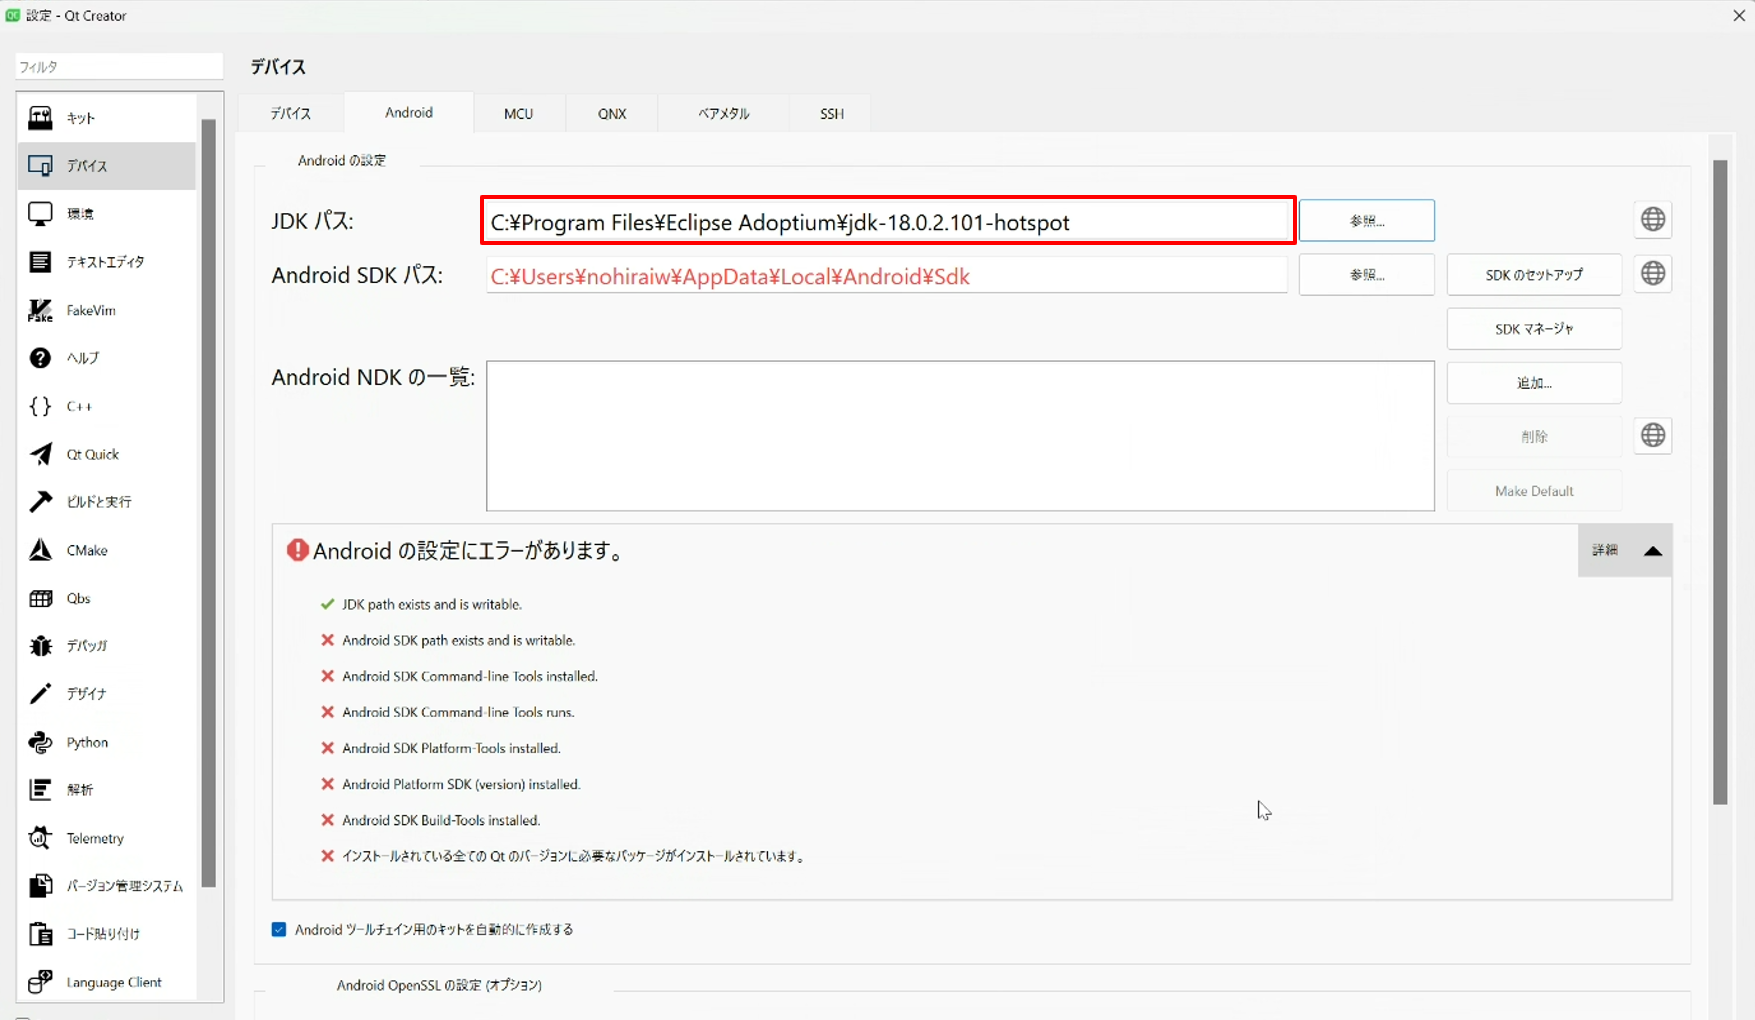The image size is (1755, 1020).
Task: Switch to the MCU tab
Action: coord(518,114)
